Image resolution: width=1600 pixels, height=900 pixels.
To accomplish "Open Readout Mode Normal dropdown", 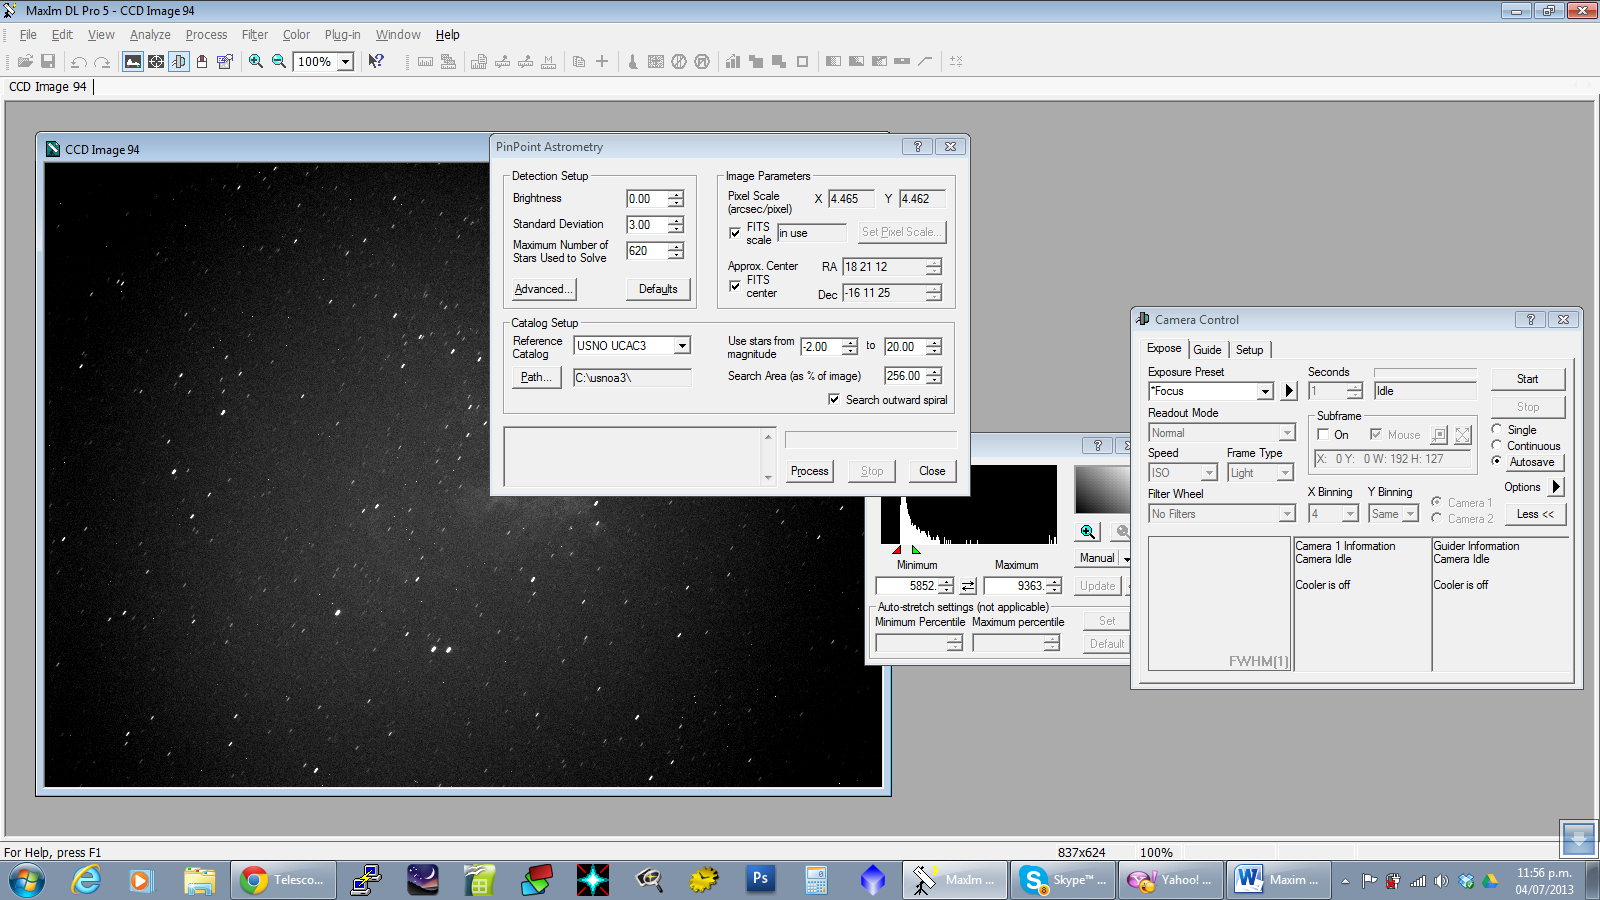I will click(x=1287, y=433).
